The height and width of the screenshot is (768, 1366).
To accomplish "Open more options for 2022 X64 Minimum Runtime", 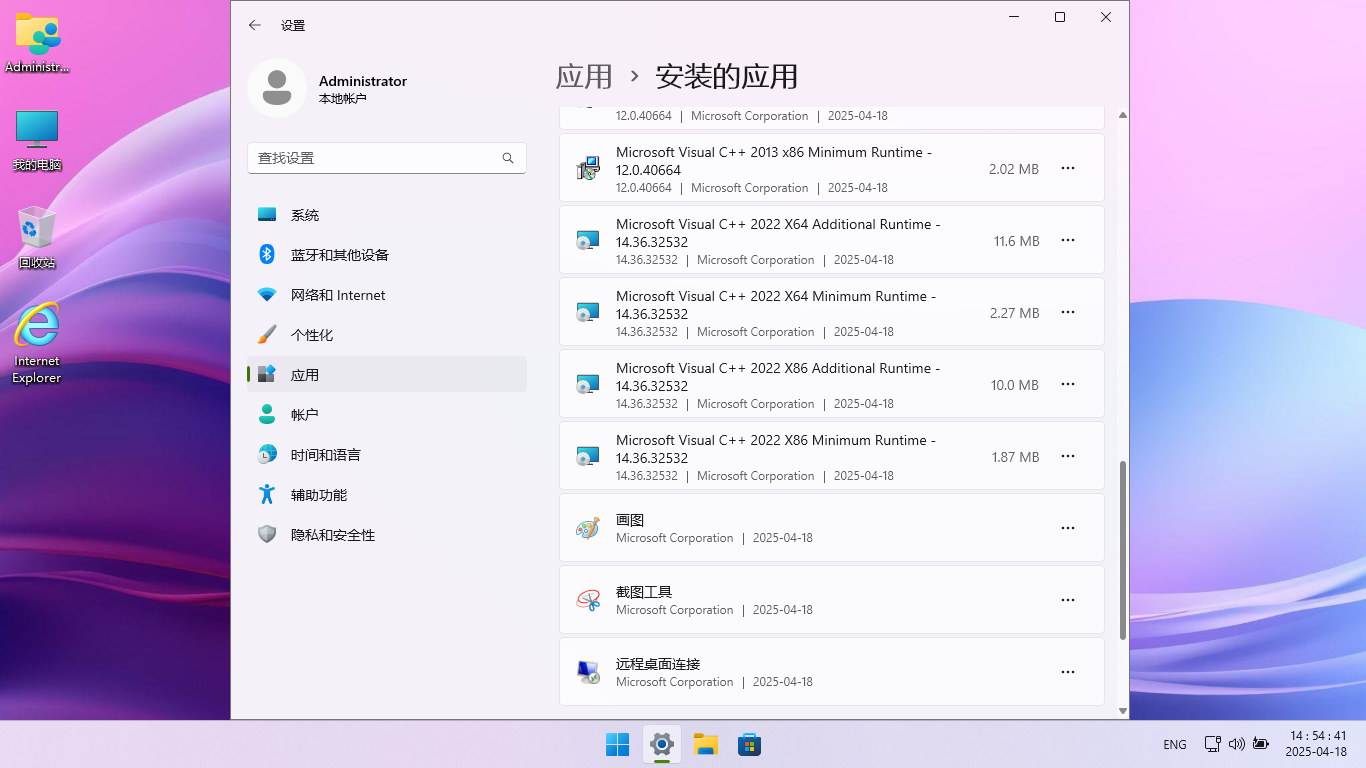I will tap(1068, 312).
